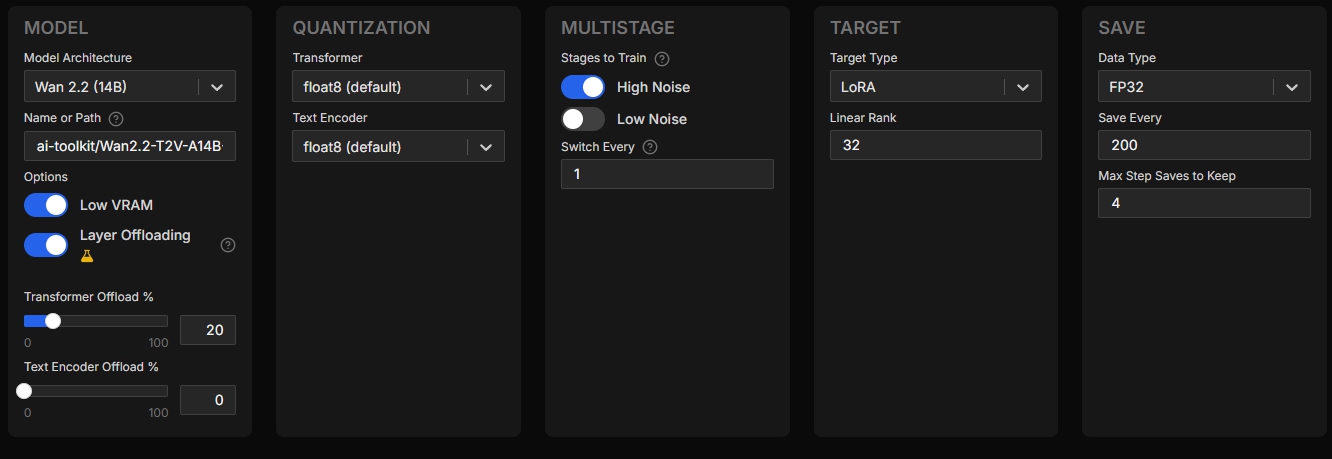The width and height of the screenshot is (1332, 459).
Task: Click Text Encoder Offload value field showing 0
Action: [208, 400]
